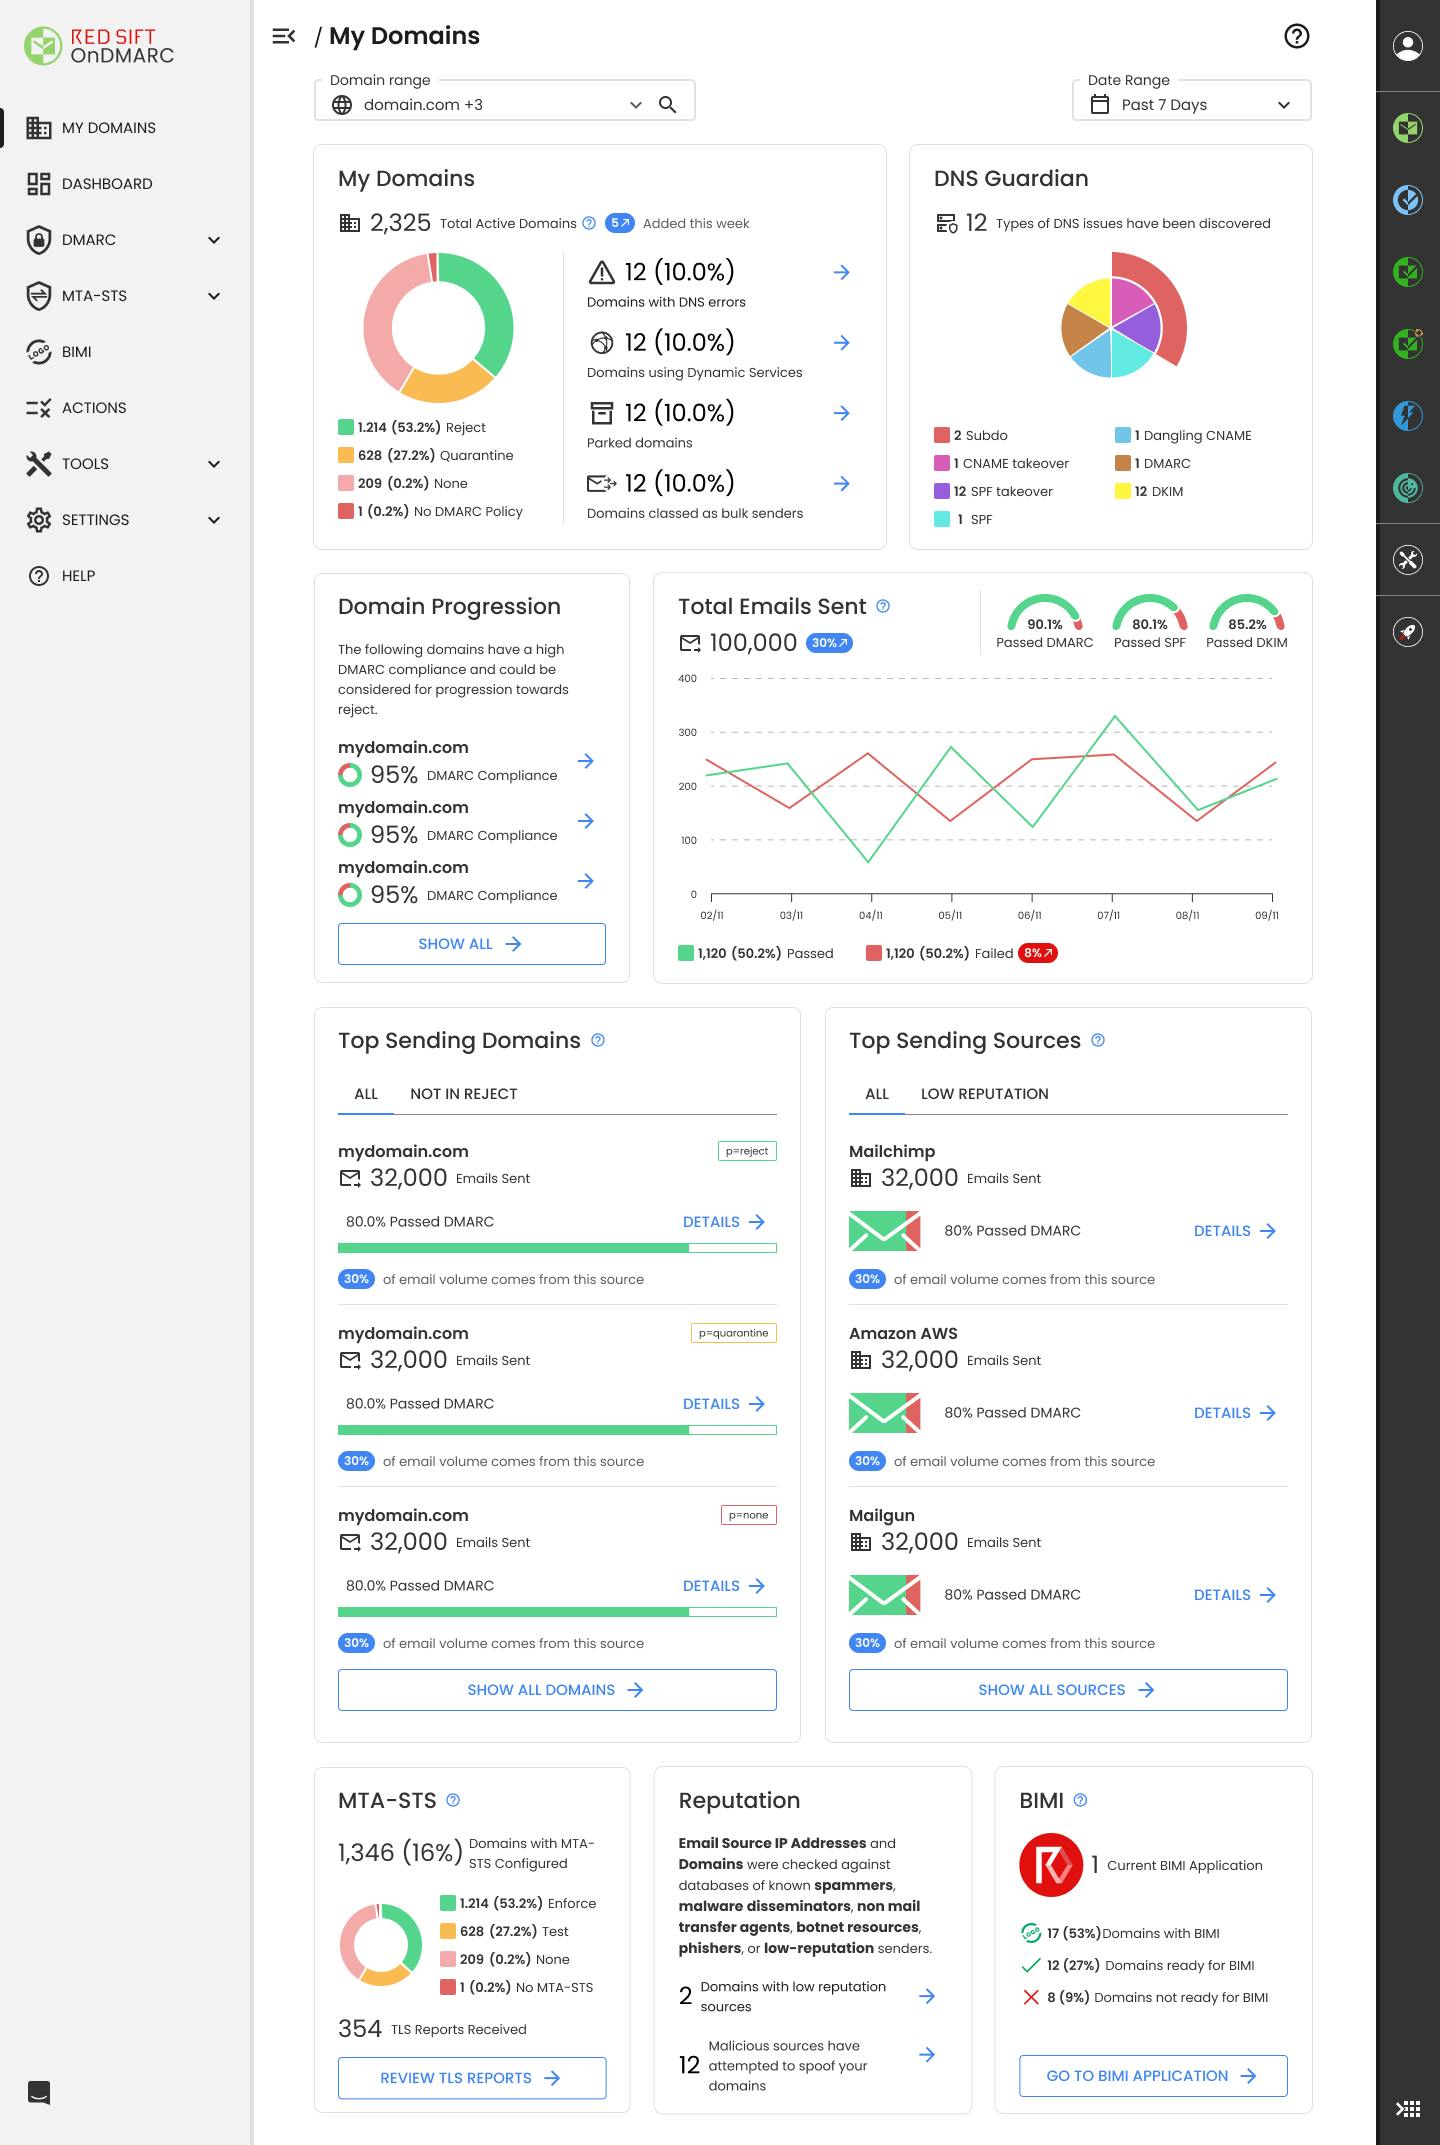The image size is (1440, 2145).
Task: Click GO TO BIMI APPLICATION button
Action: 1153,2076
